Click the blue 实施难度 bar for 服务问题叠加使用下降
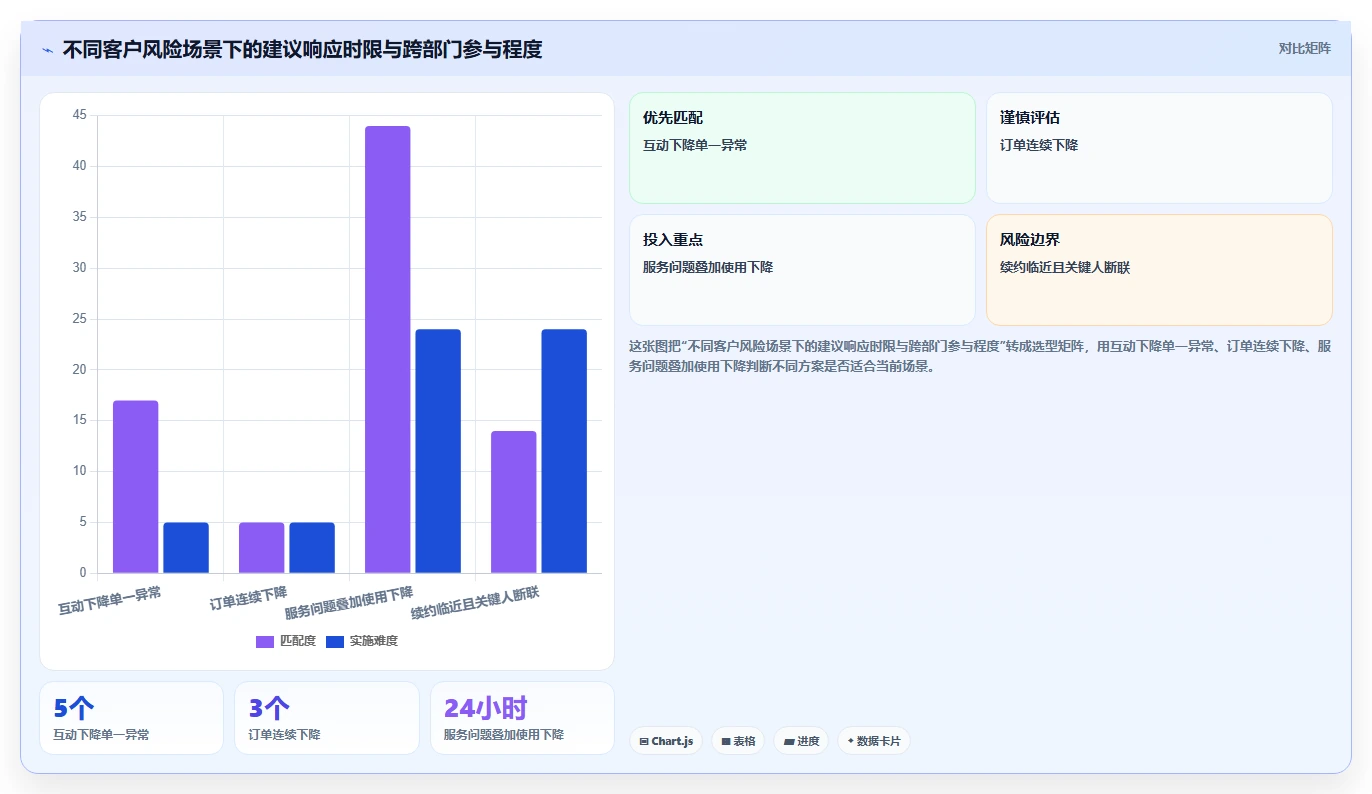This screenshot has height=794, width=1372. pyautogui.click(x=438, y=451)
